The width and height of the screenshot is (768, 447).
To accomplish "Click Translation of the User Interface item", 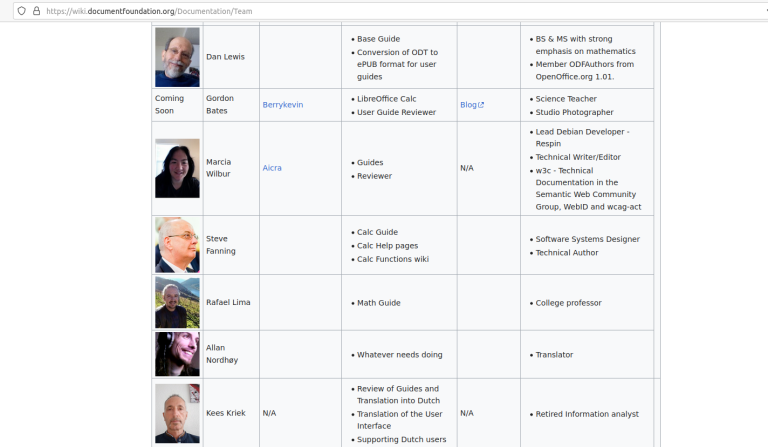I will (400, 420).
